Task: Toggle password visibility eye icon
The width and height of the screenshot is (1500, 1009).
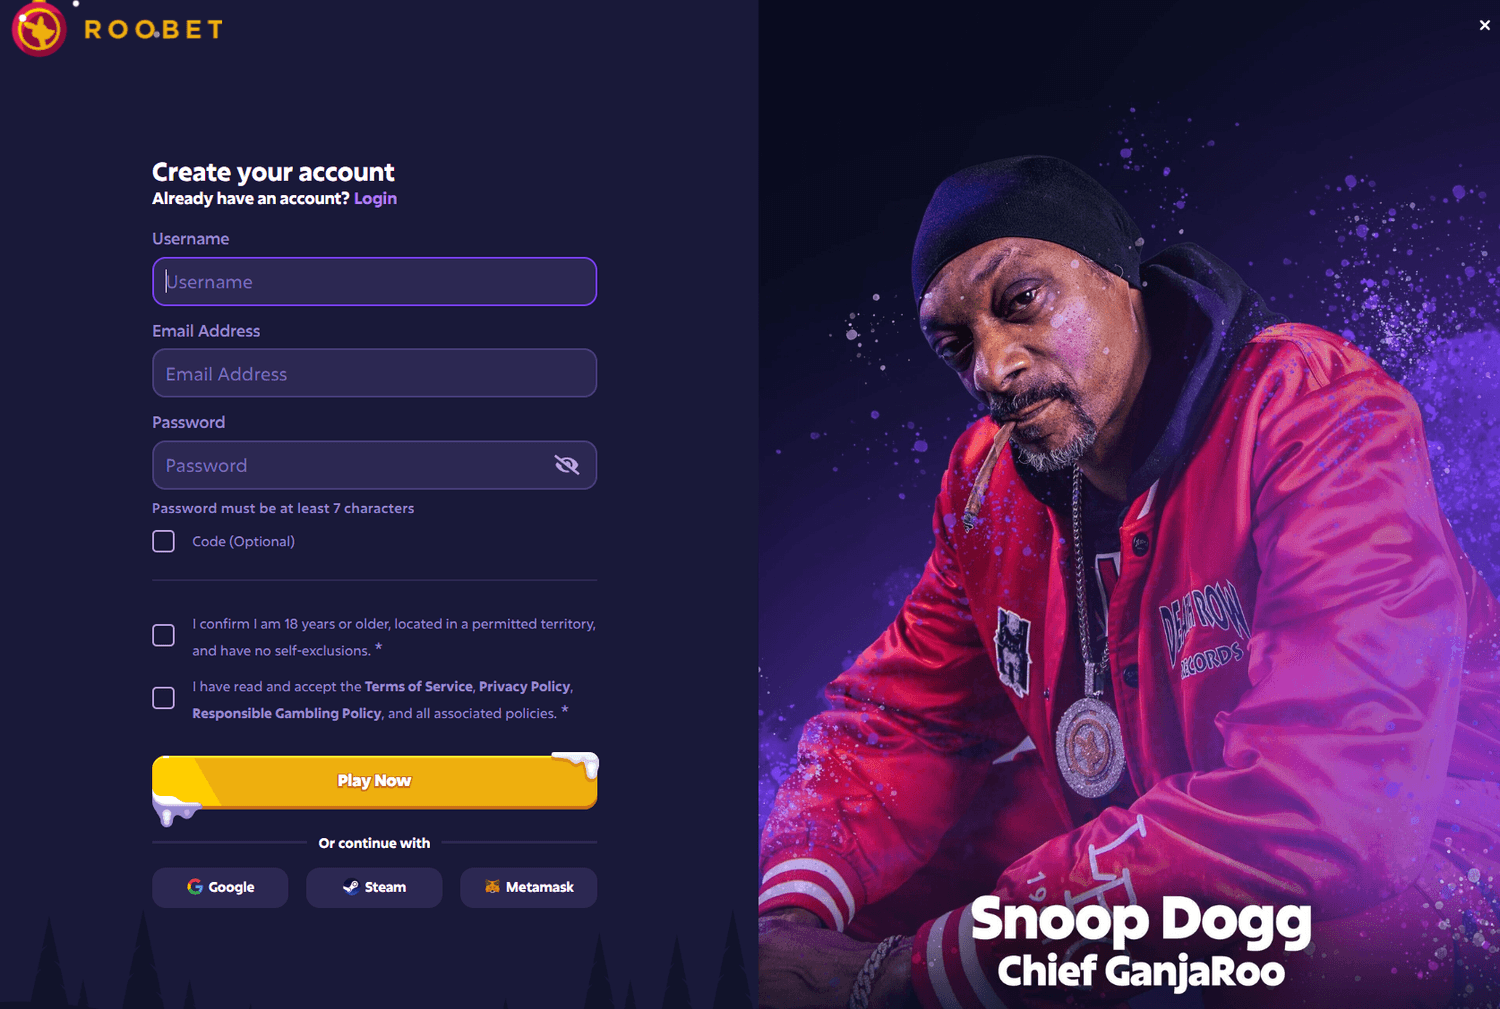Action: coord(567,465)
